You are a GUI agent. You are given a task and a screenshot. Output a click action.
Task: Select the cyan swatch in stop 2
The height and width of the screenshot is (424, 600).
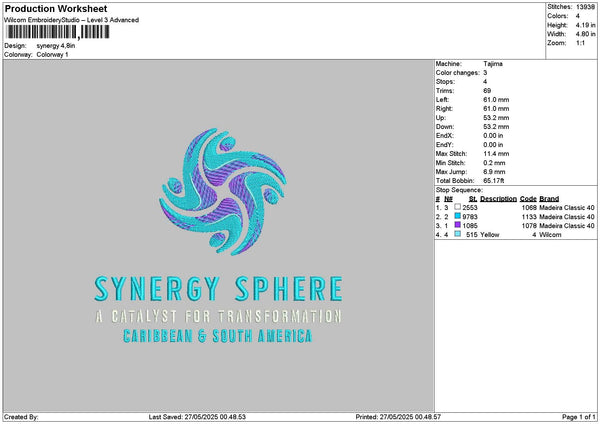[x=458, y=216]
